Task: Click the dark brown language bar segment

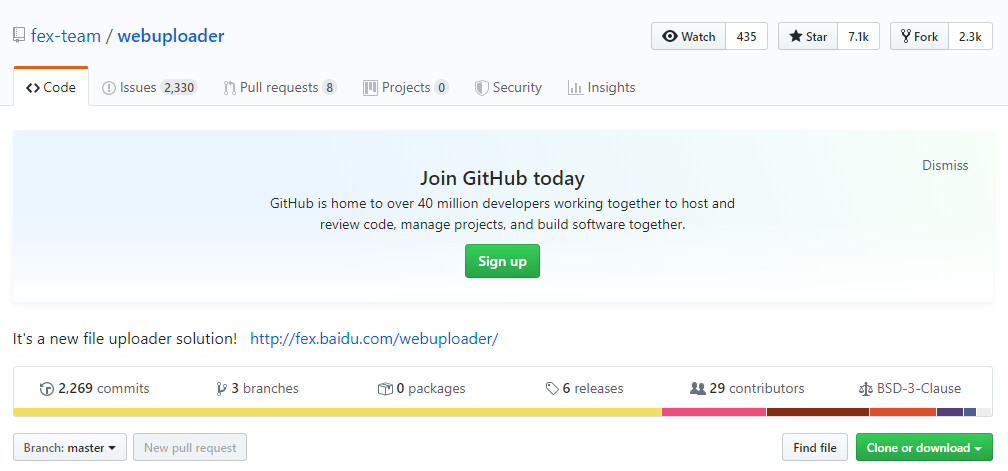Action: pos(818,412)
